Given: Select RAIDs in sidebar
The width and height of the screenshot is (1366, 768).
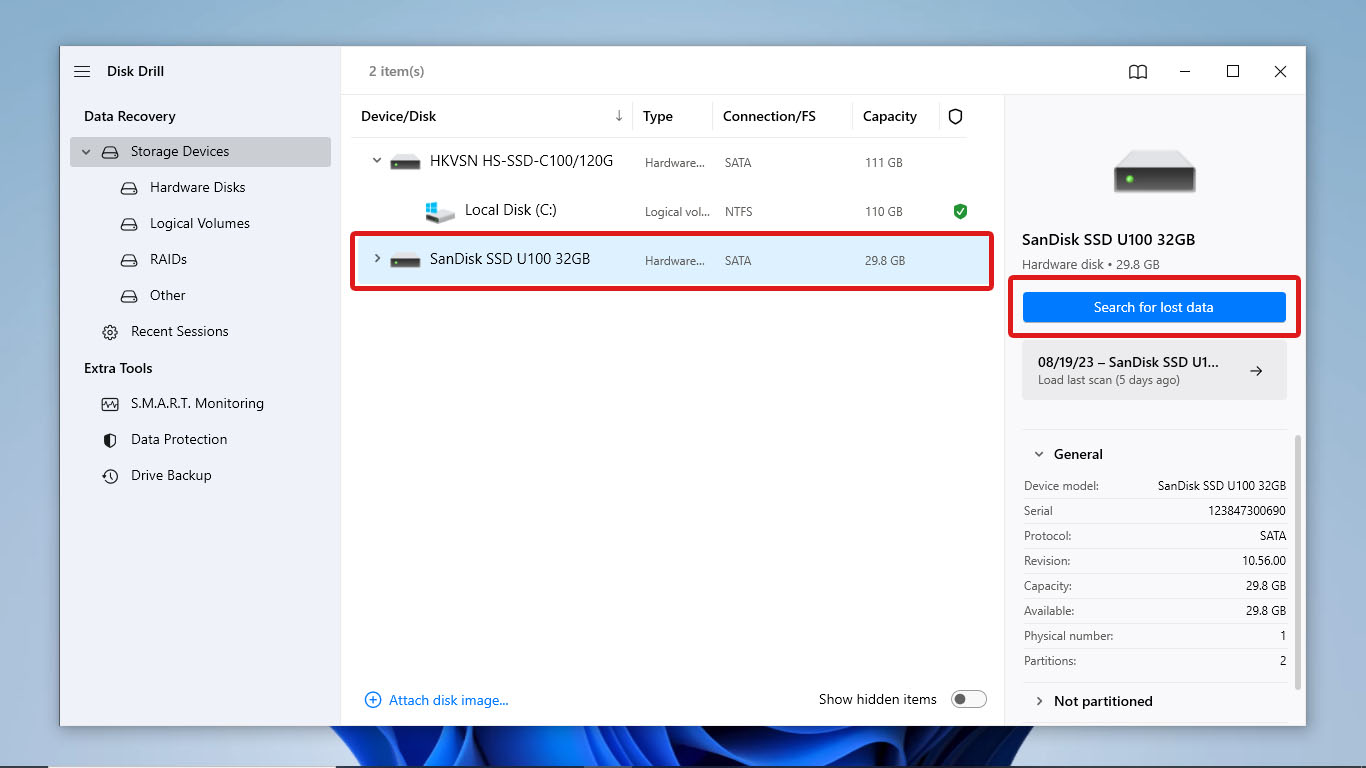Looking at the screenshot, I should pyautogui.click(x=168, y=260).
